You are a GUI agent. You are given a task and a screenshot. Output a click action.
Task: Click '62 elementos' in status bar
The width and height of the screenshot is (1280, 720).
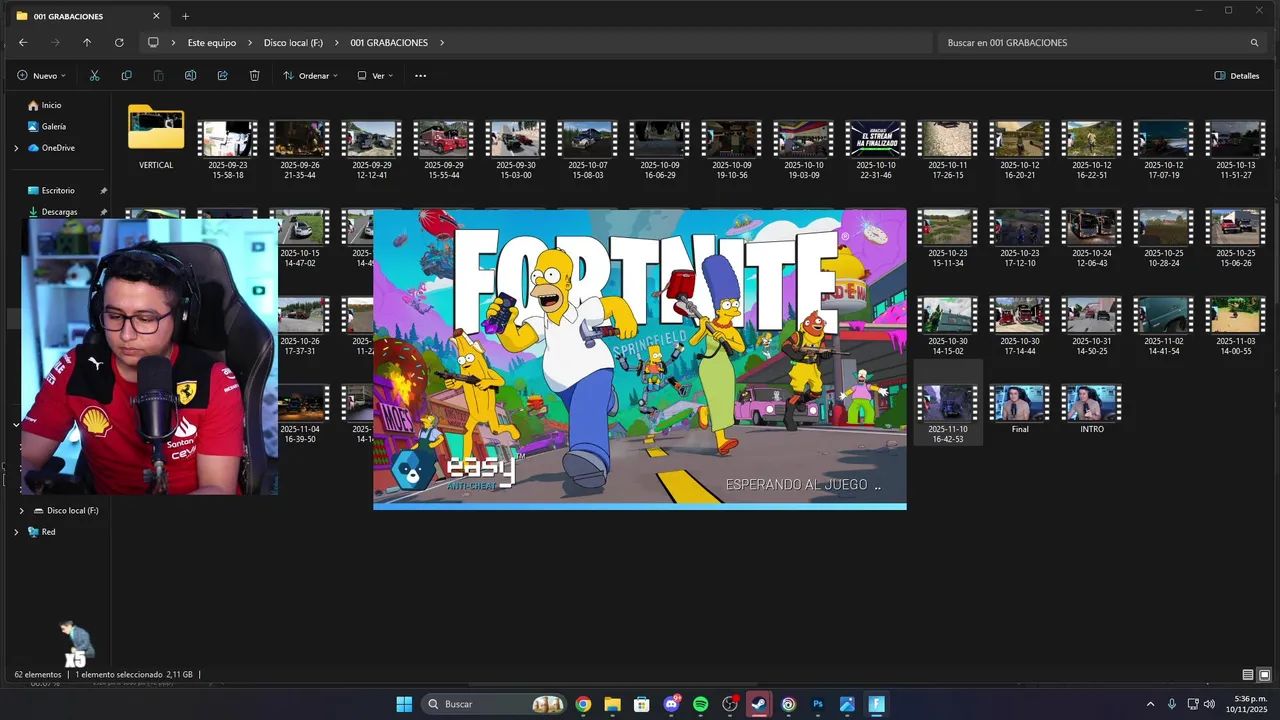point(38,675)
